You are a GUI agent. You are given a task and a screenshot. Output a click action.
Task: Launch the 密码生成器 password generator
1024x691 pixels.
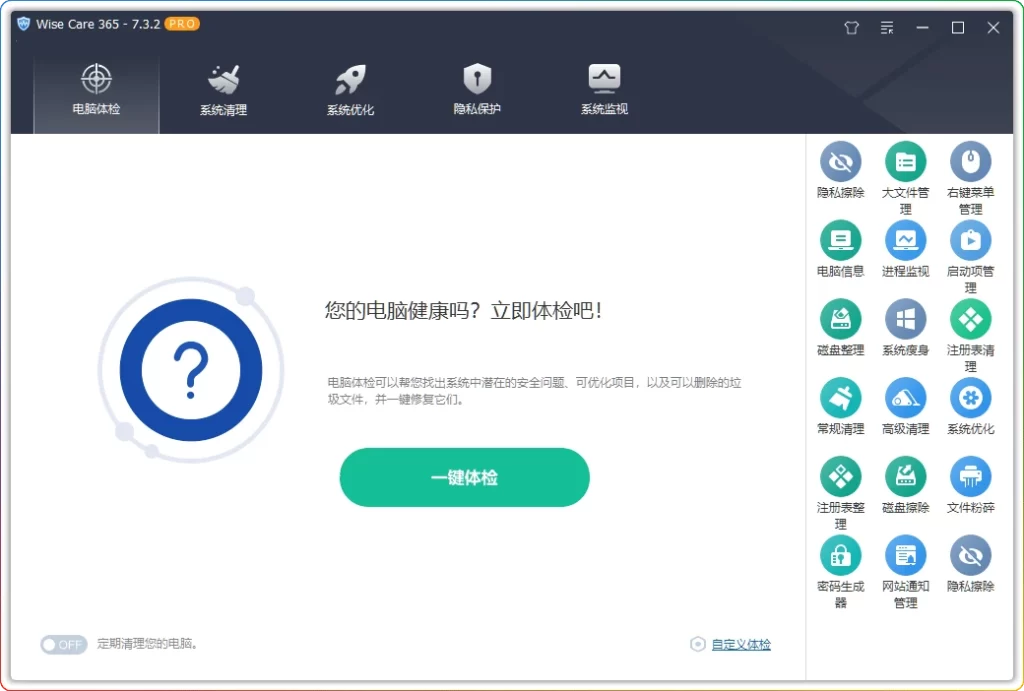coord(840,556)
